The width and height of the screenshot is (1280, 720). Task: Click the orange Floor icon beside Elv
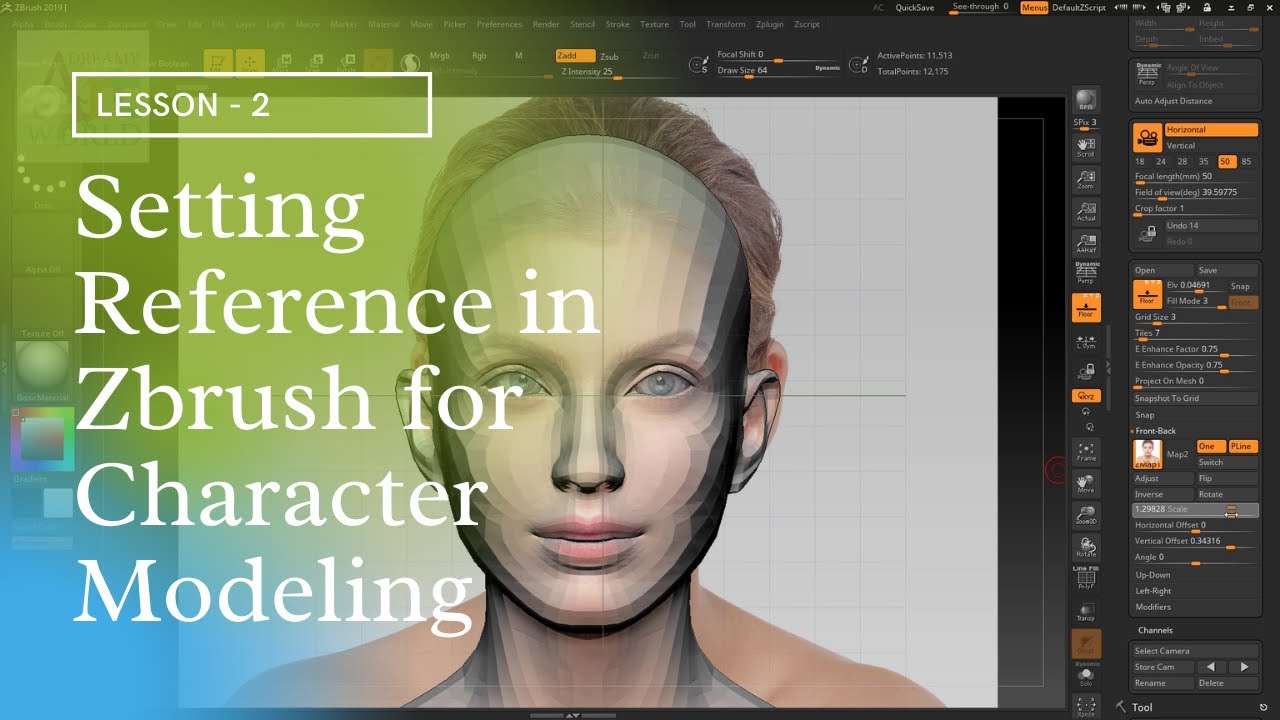(x=1147, y=294)
